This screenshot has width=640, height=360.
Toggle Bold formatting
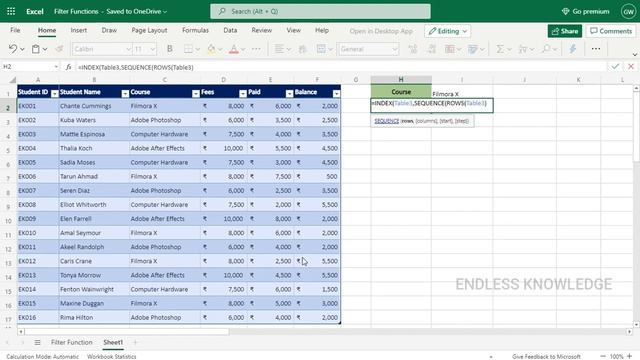(x=169, y=49)
